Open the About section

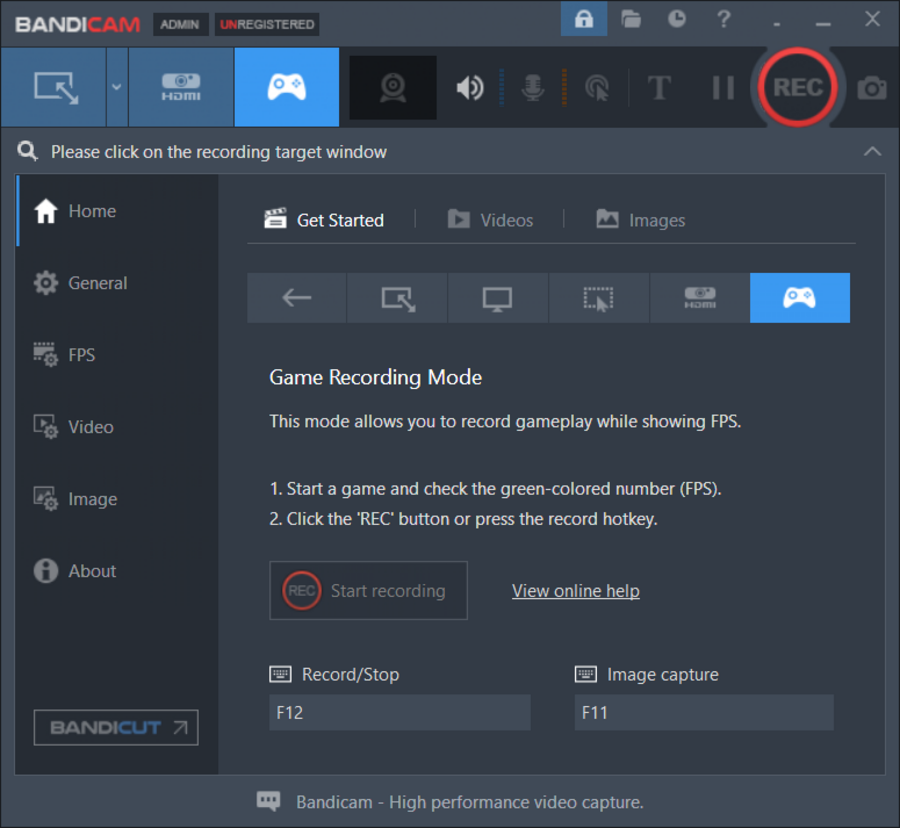tap(117, 571)
